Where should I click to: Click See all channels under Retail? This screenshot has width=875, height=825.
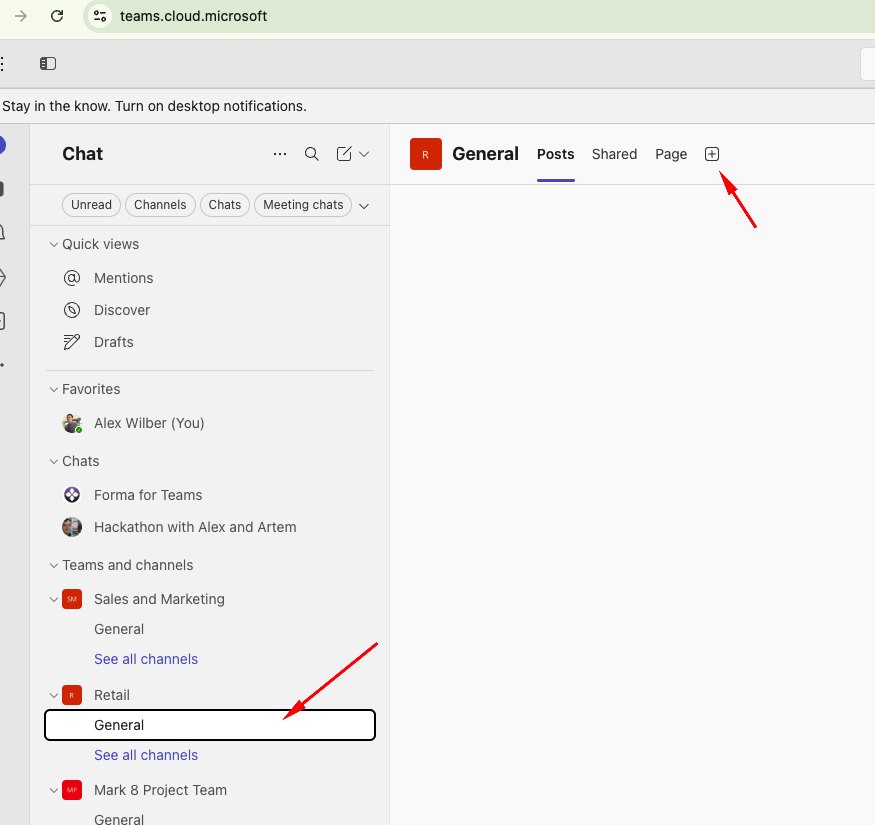coord(146,755)
